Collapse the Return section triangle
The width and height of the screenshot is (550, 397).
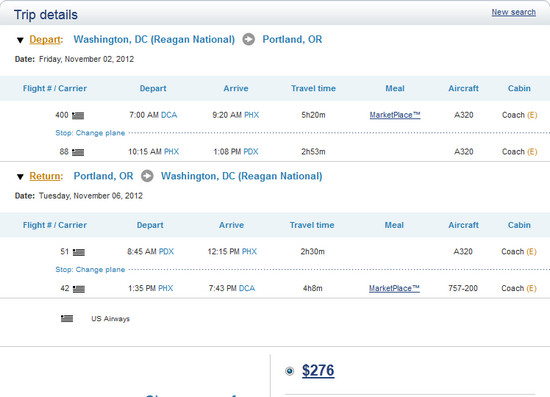click(x=20, y=177)
